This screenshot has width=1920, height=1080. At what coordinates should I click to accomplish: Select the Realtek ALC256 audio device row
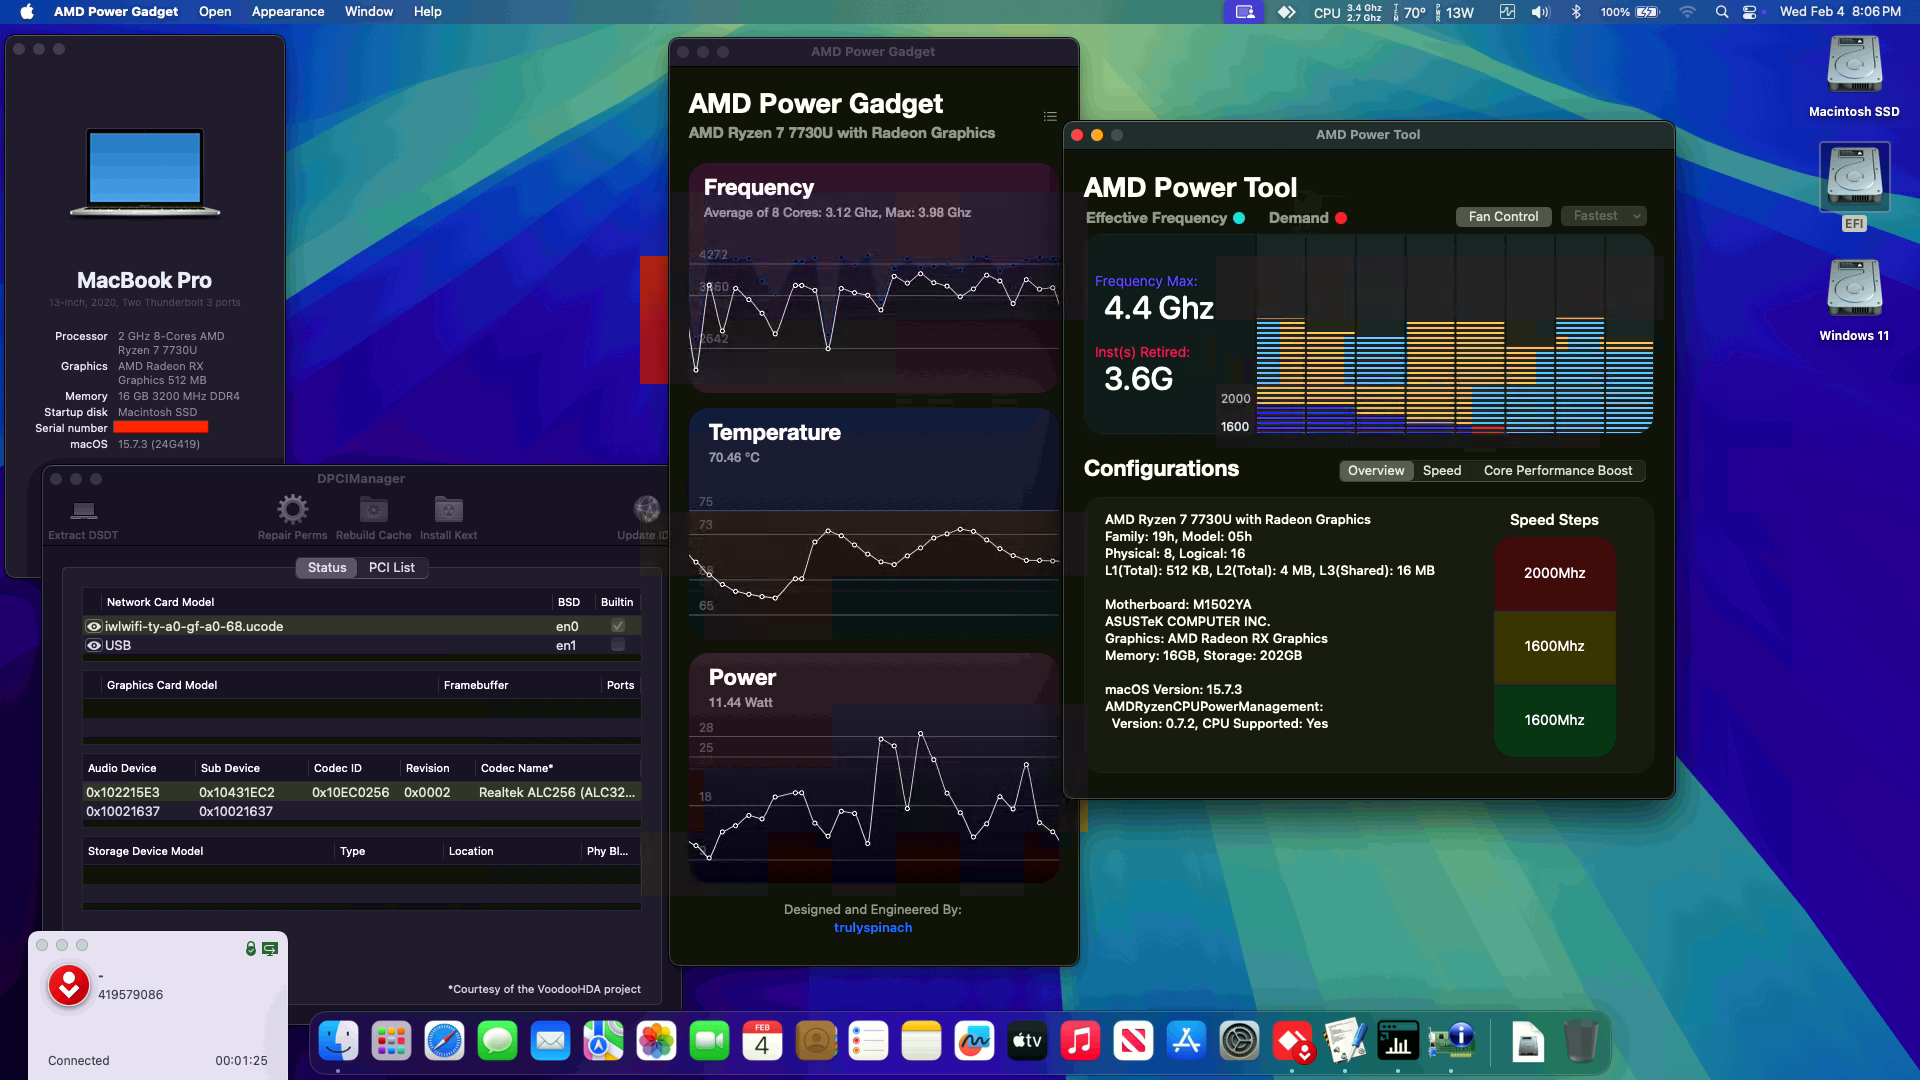click(361, 792)
